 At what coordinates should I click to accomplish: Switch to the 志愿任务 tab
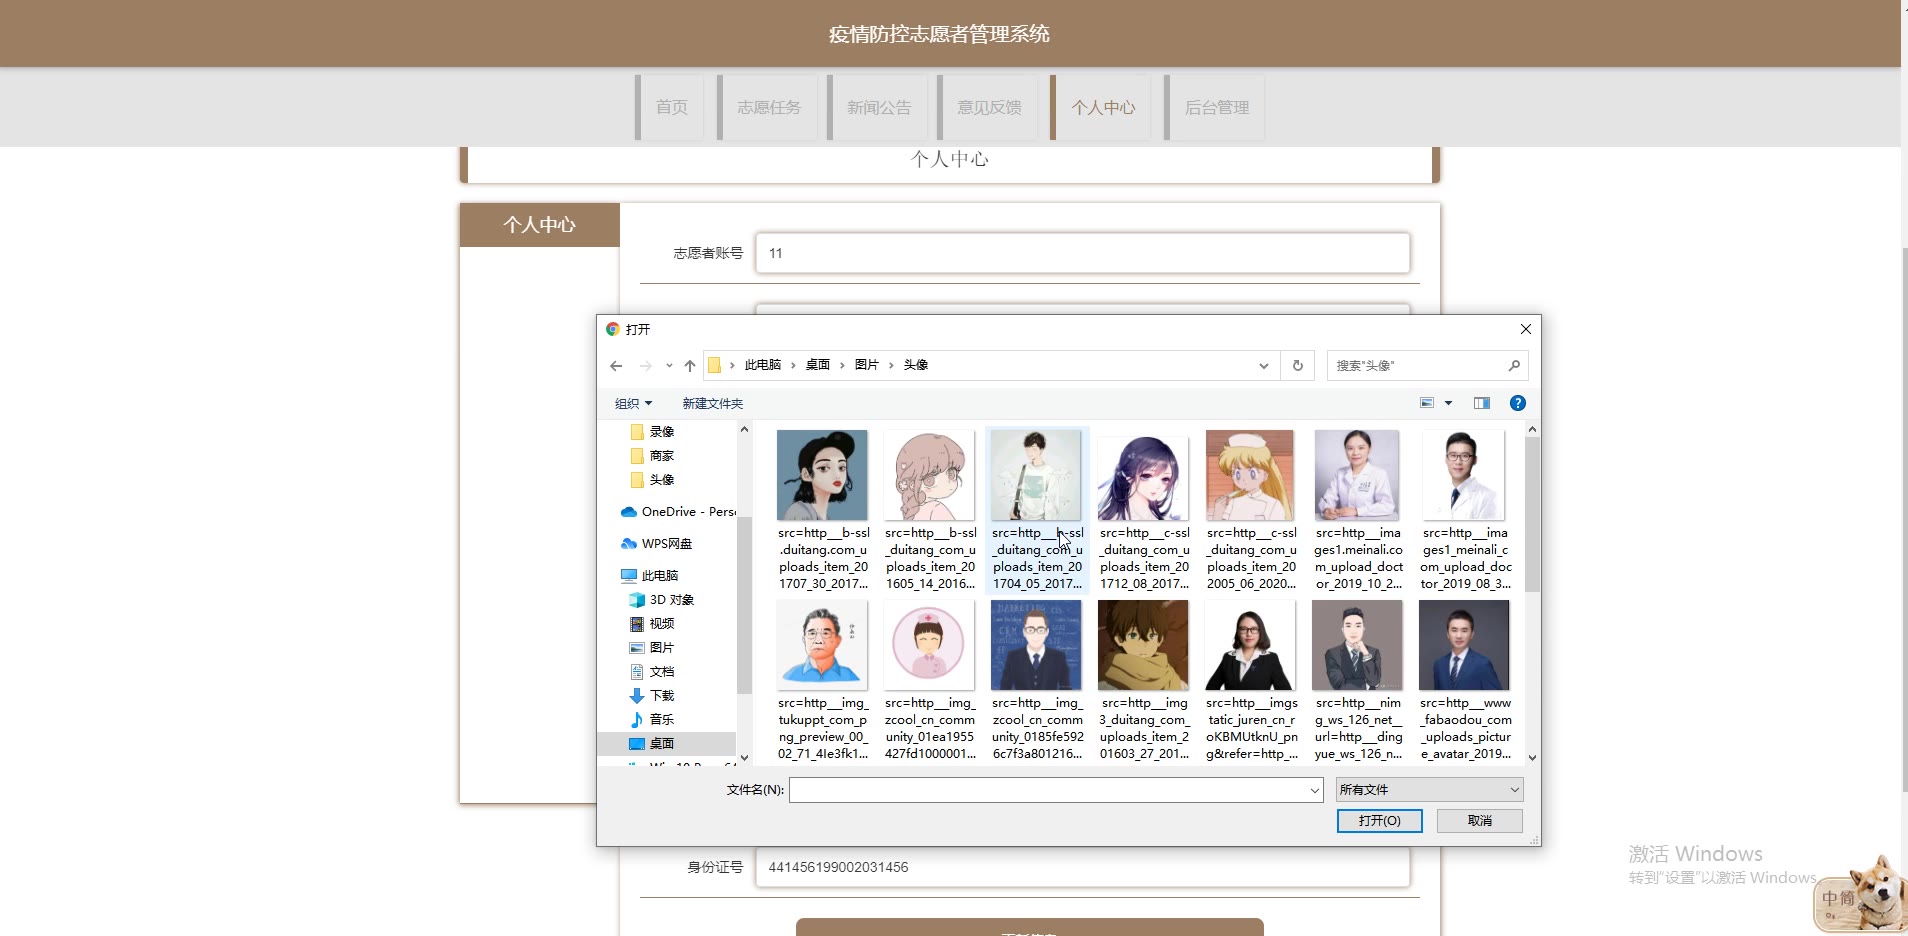click(x=768, y=108)
